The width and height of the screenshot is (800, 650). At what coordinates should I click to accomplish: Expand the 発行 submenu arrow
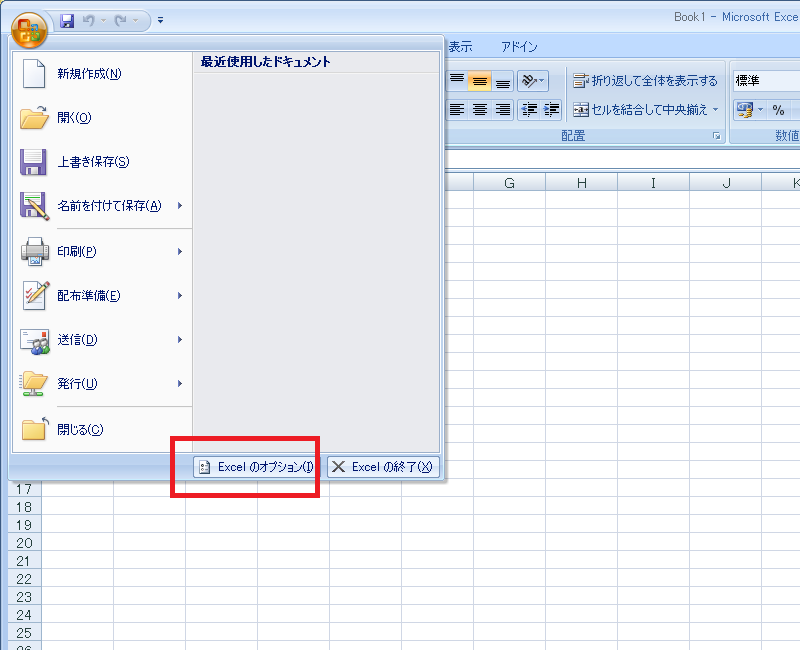pos(180,384)
